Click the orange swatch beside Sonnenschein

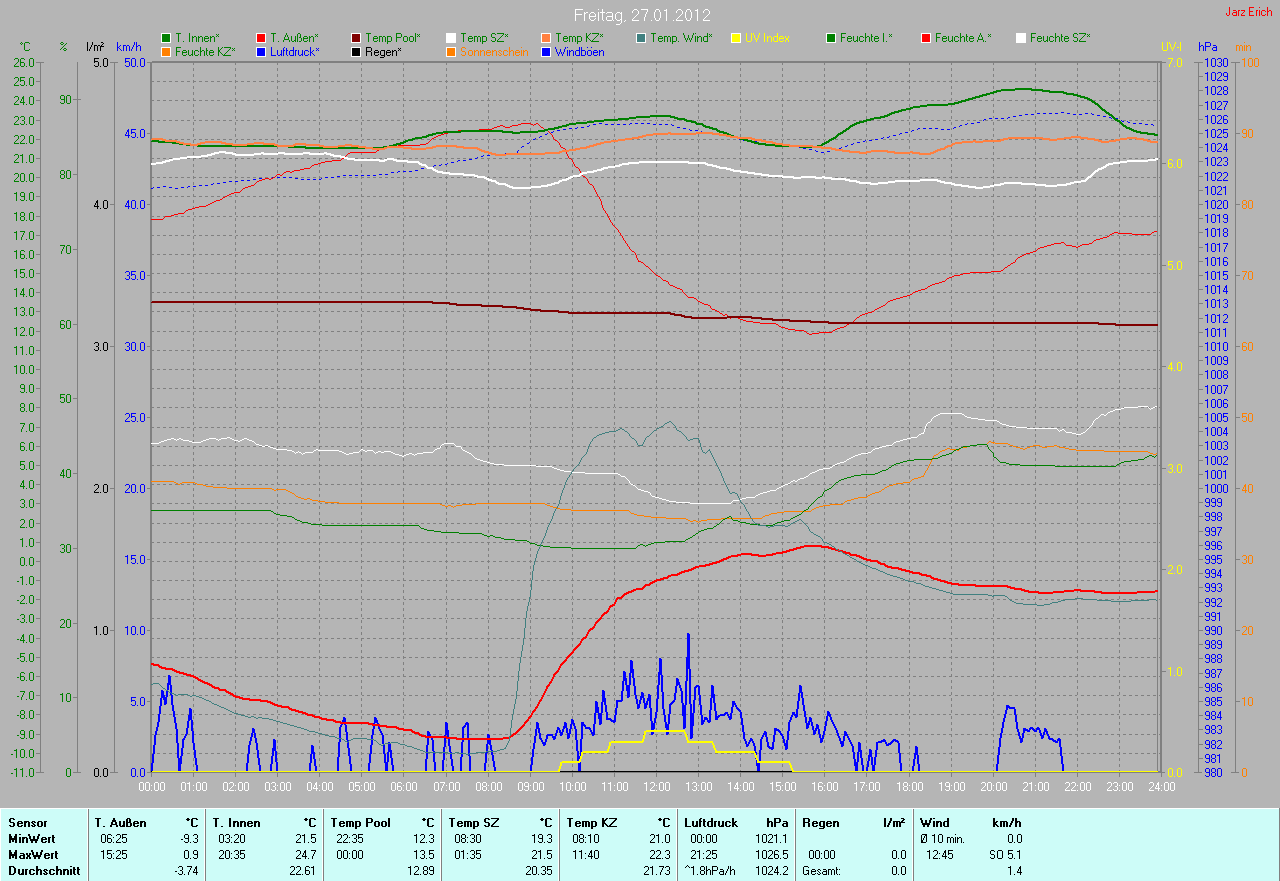[451, 51]
